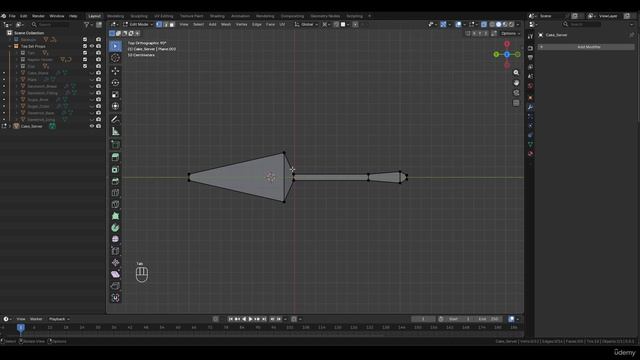
Task: Enable wireframe viewport shading
Action: point(492,24)
